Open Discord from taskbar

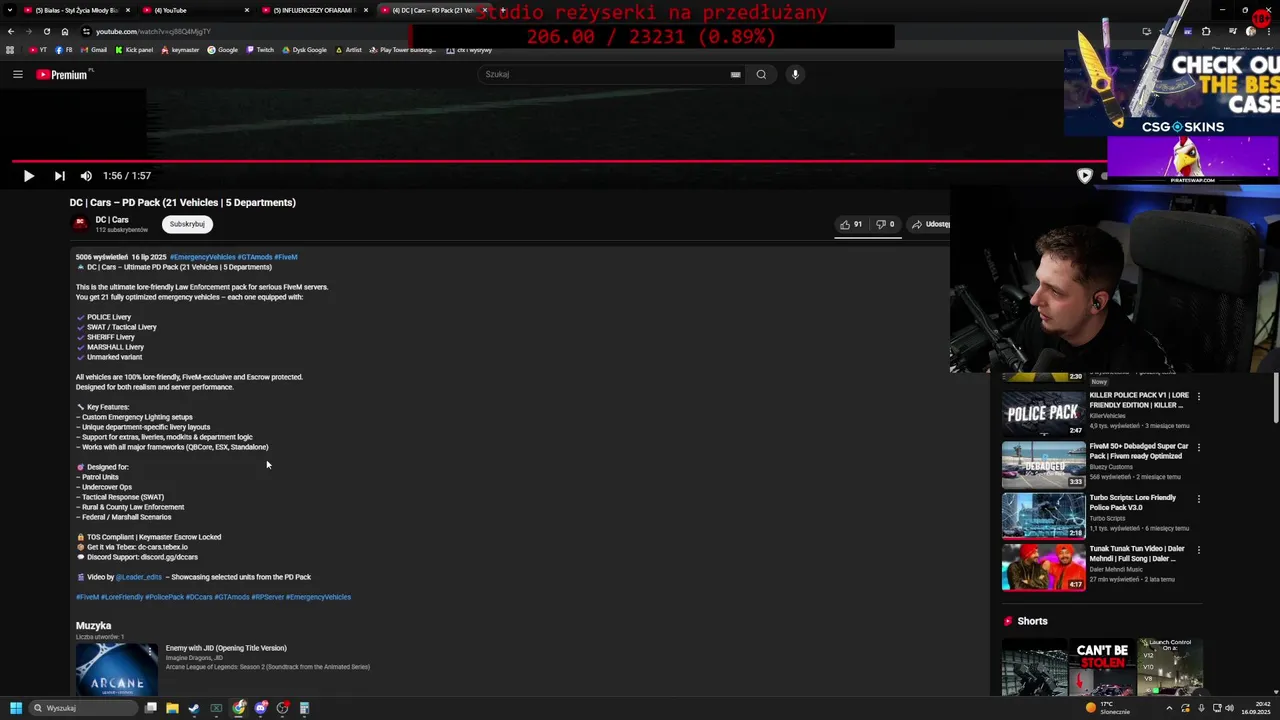pos(261,708)
